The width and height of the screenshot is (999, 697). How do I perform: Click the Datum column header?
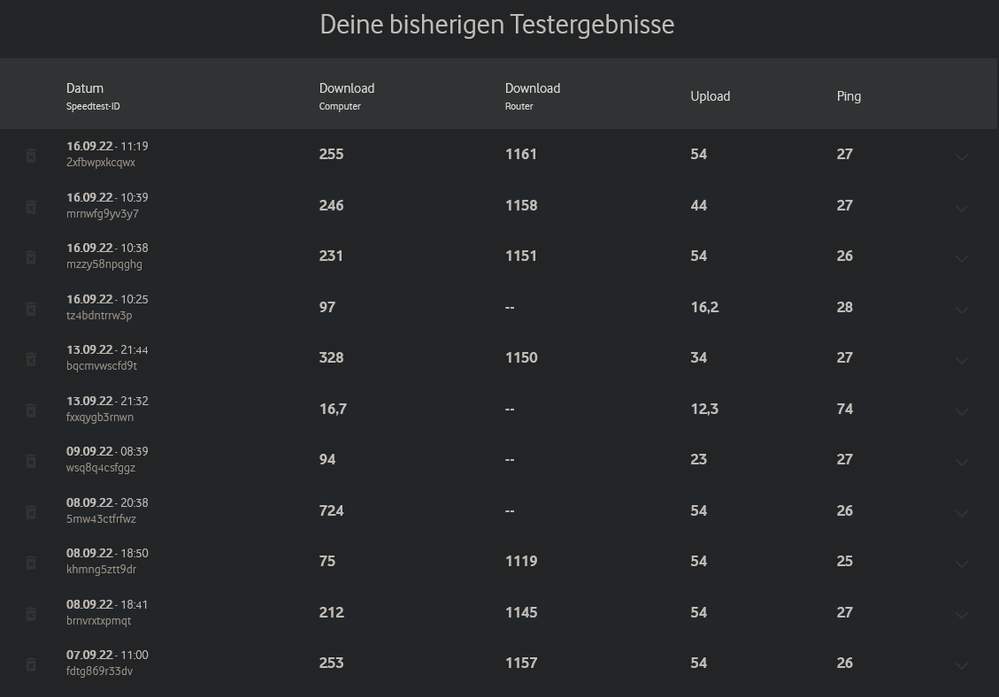[x=85, y=89]
